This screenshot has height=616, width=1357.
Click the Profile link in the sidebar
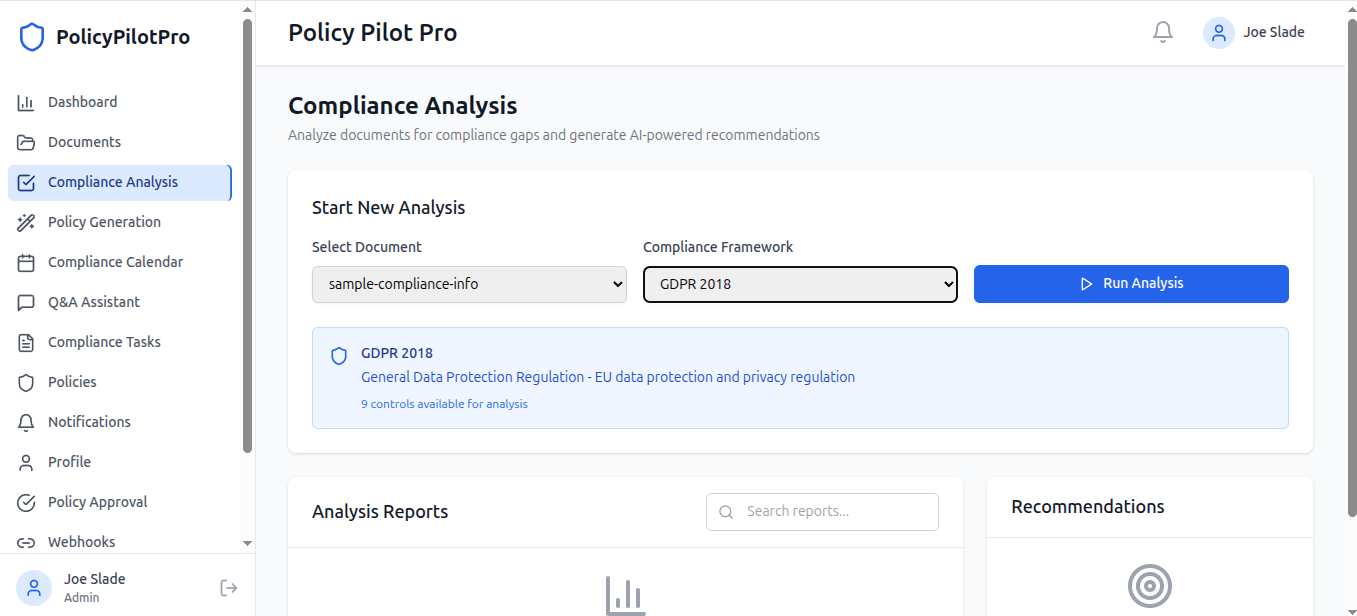click(x=69, y=462)
